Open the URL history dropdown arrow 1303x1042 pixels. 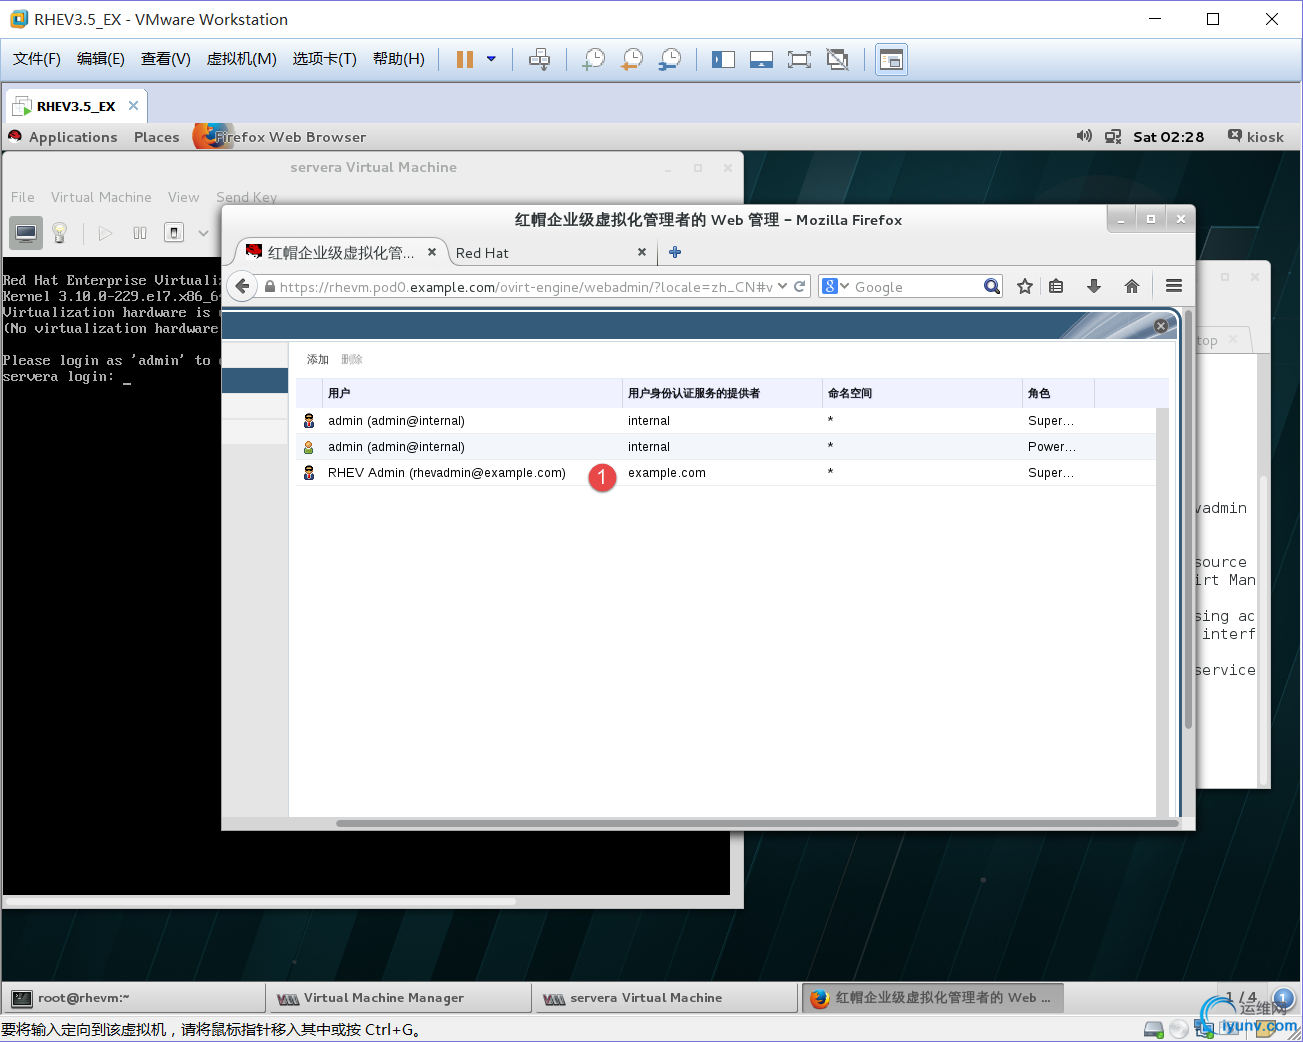point(782,286)
